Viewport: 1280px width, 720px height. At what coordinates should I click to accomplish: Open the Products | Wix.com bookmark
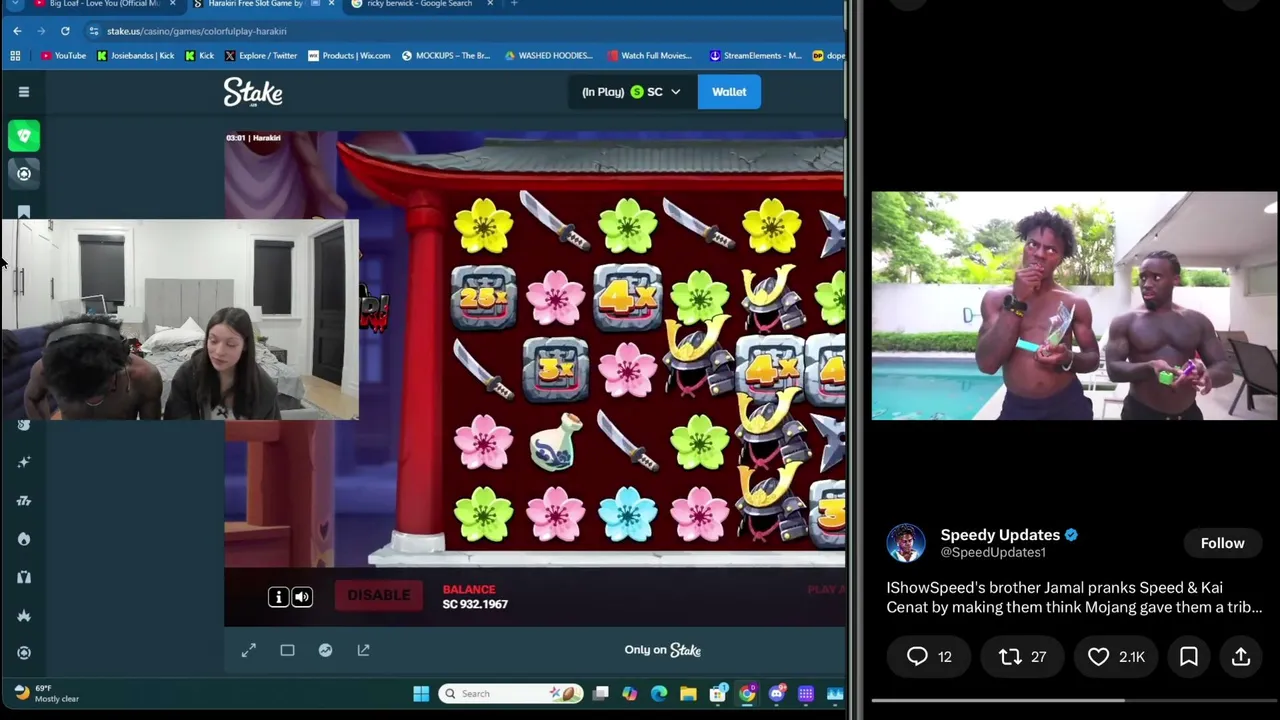(350, 56)
